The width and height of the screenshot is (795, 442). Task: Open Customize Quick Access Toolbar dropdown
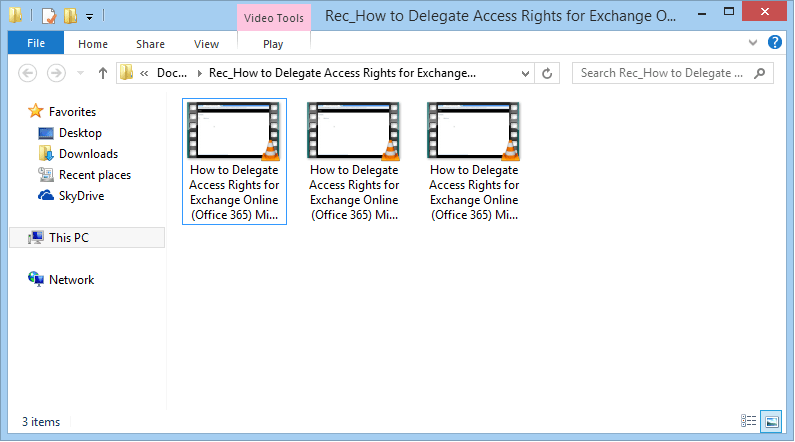[89, 16]
